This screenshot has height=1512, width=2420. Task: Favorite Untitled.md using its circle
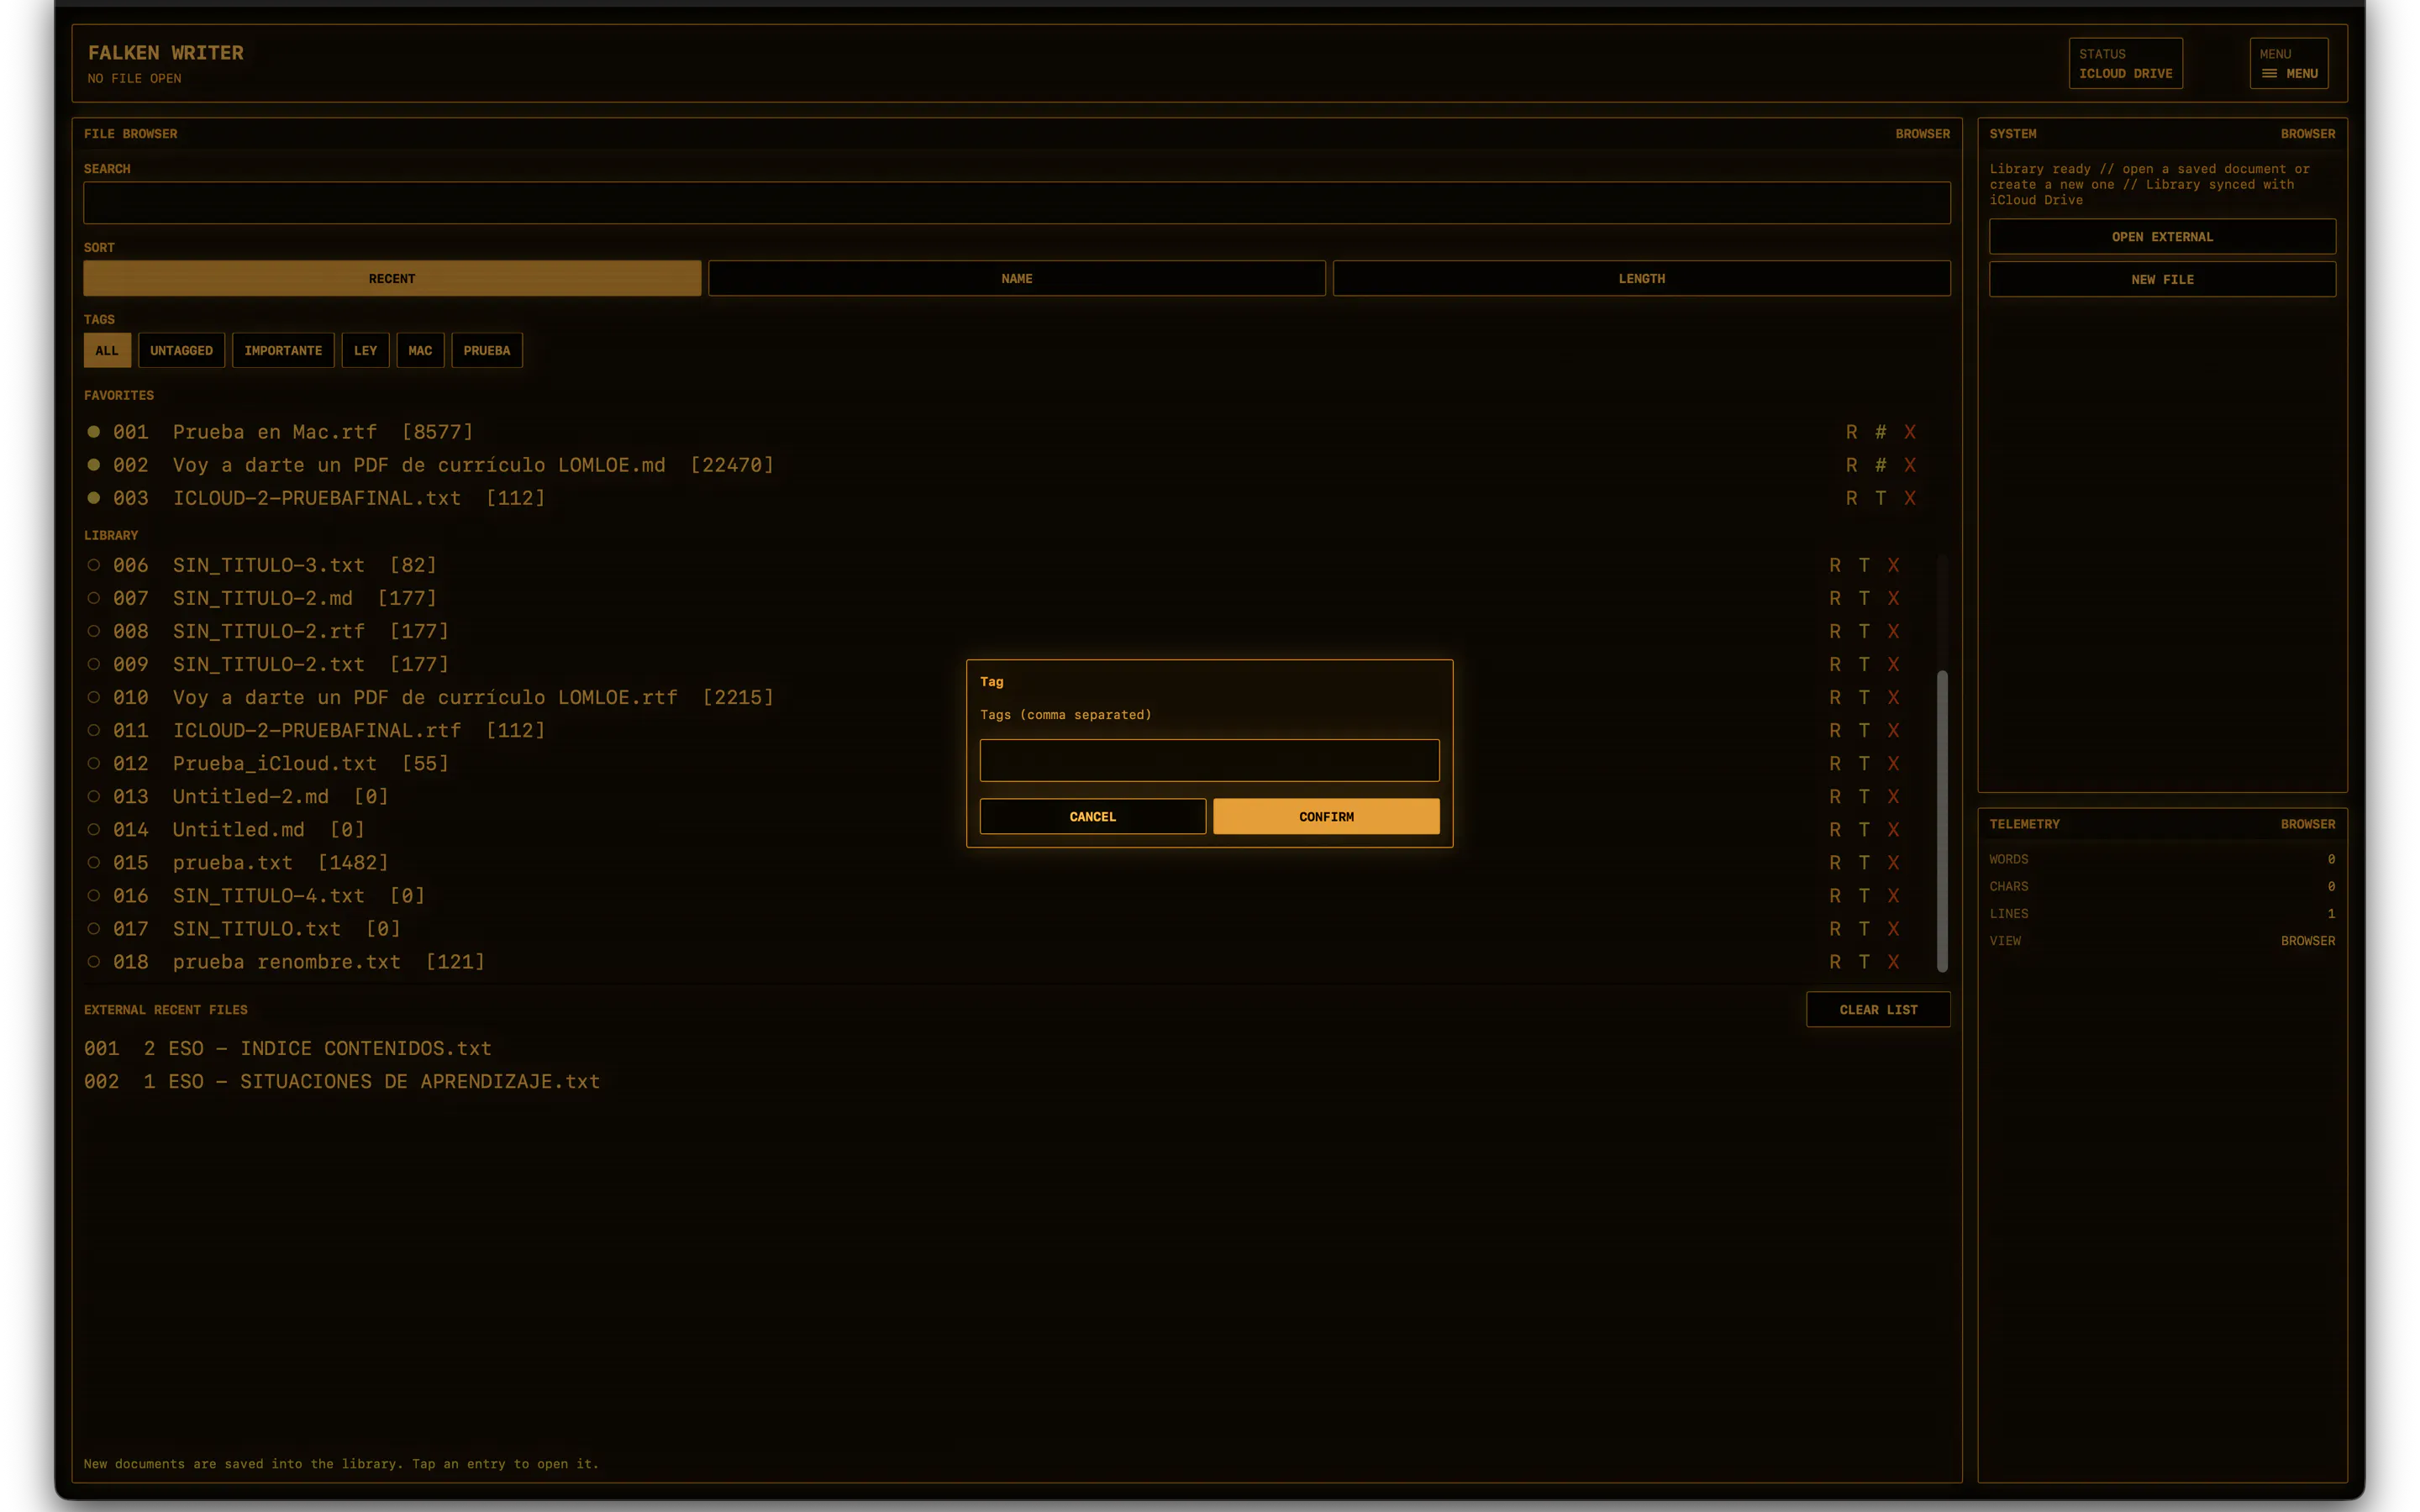tap(93, 829)
